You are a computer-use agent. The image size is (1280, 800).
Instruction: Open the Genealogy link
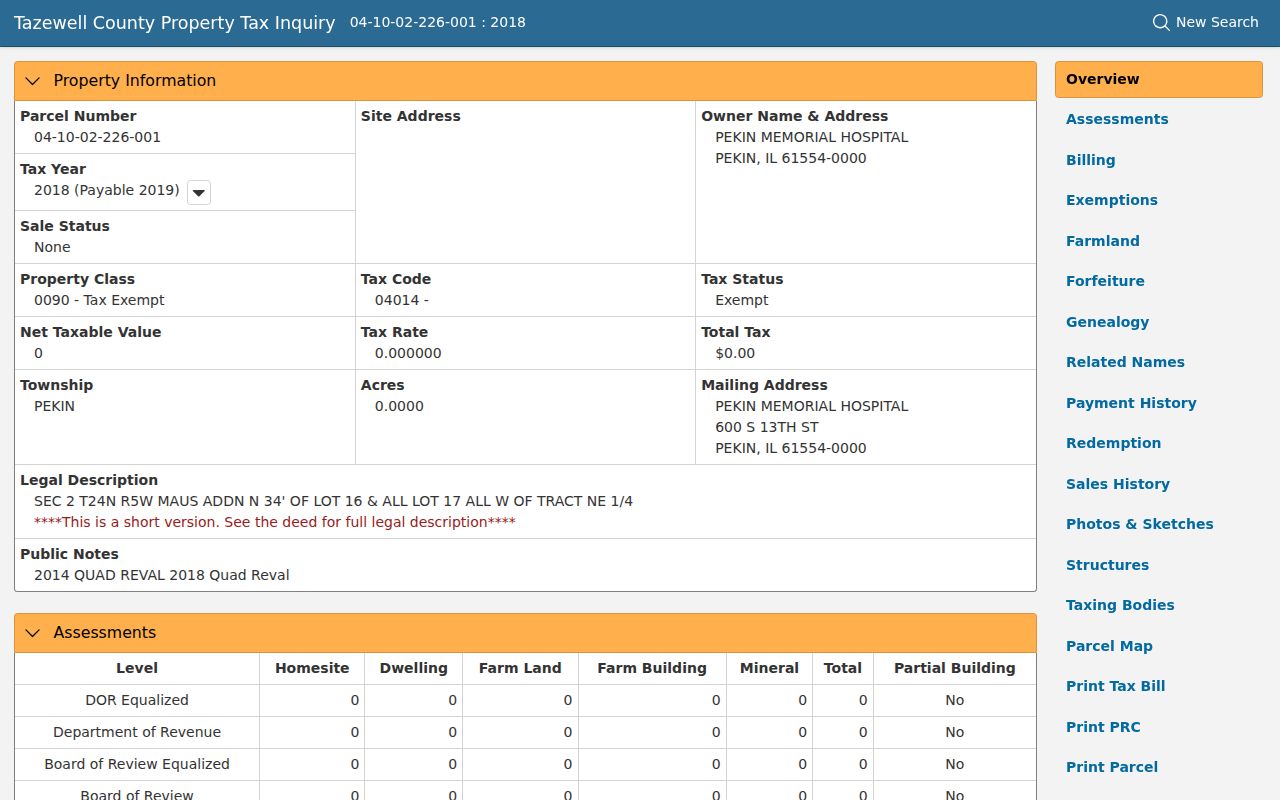tap(1107, 322)
